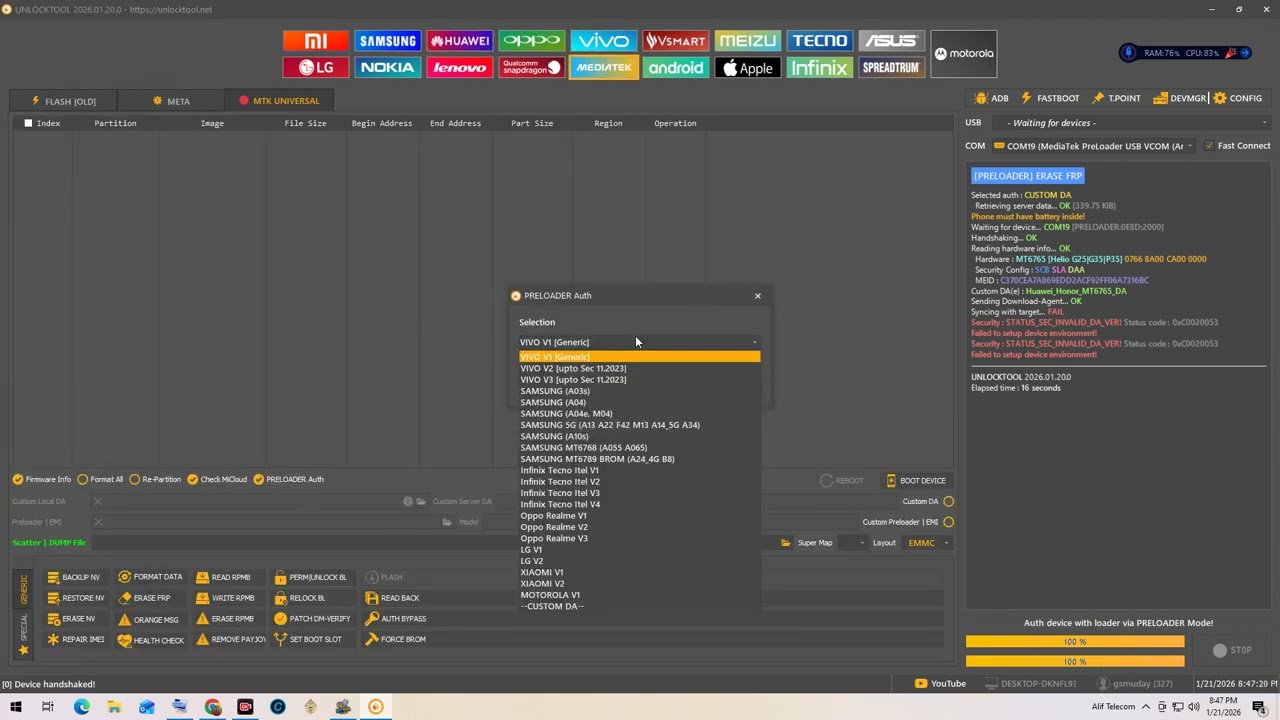Viewport: 1280px width, 720px height.
Task: Close the PRELOADER Auth dialog
Action: 757,296
